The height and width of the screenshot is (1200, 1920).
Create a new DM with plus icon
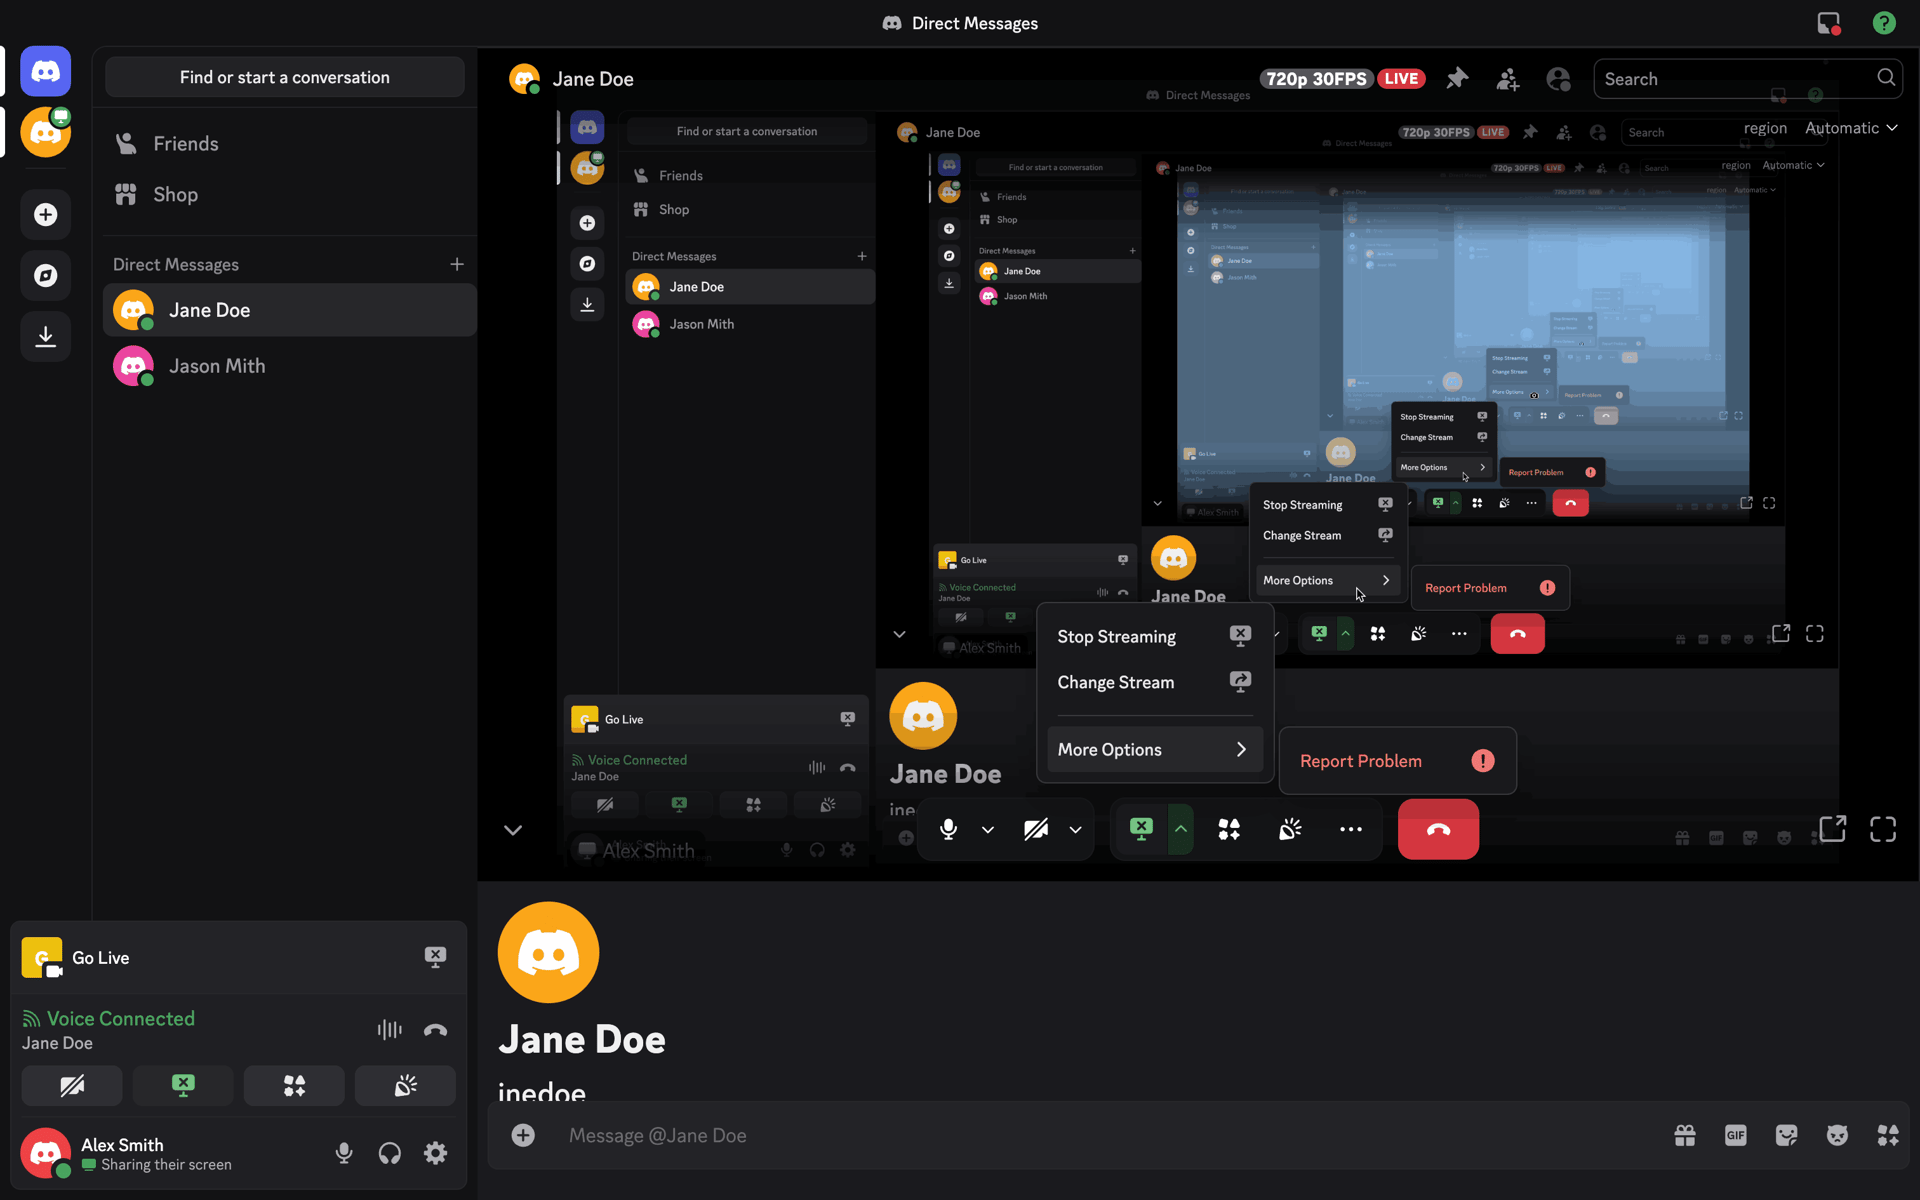[x=457, y=264]
